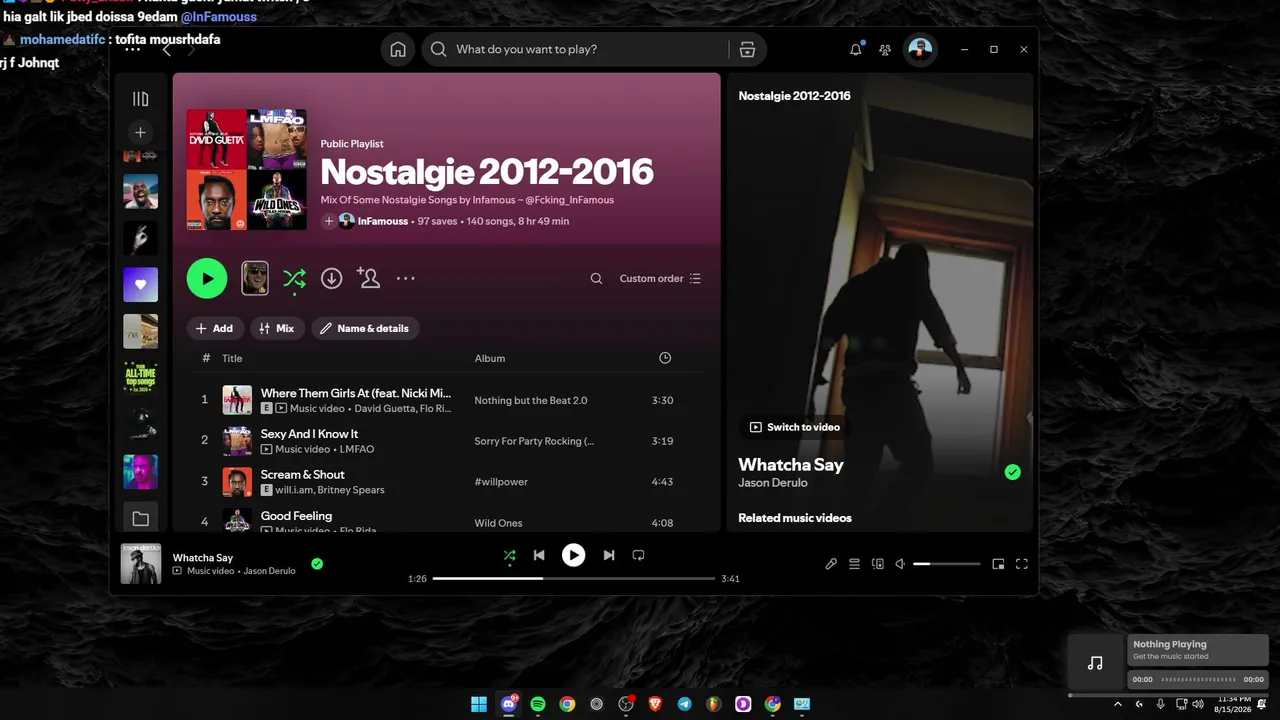This screenshot has width=1280, height=720.
Task: Click player bar play button
Action: tap(573, 555)
